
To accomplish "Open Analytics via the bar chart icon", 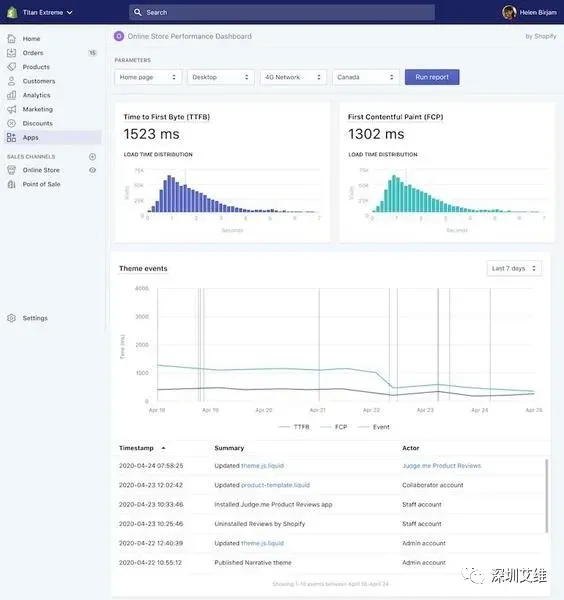I will tap(11, 95).
